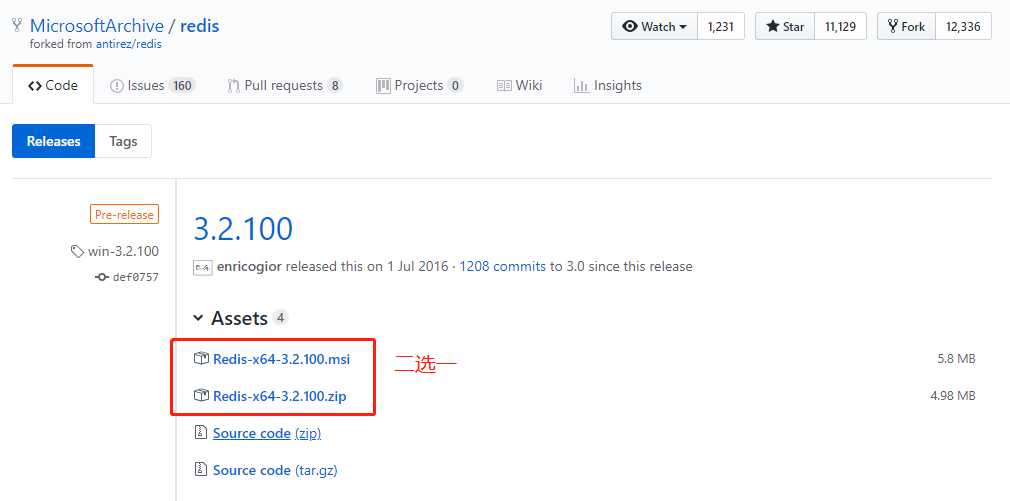Click the Issues tab alert icon
1010x501 pixels.
(x=117, y=86)
